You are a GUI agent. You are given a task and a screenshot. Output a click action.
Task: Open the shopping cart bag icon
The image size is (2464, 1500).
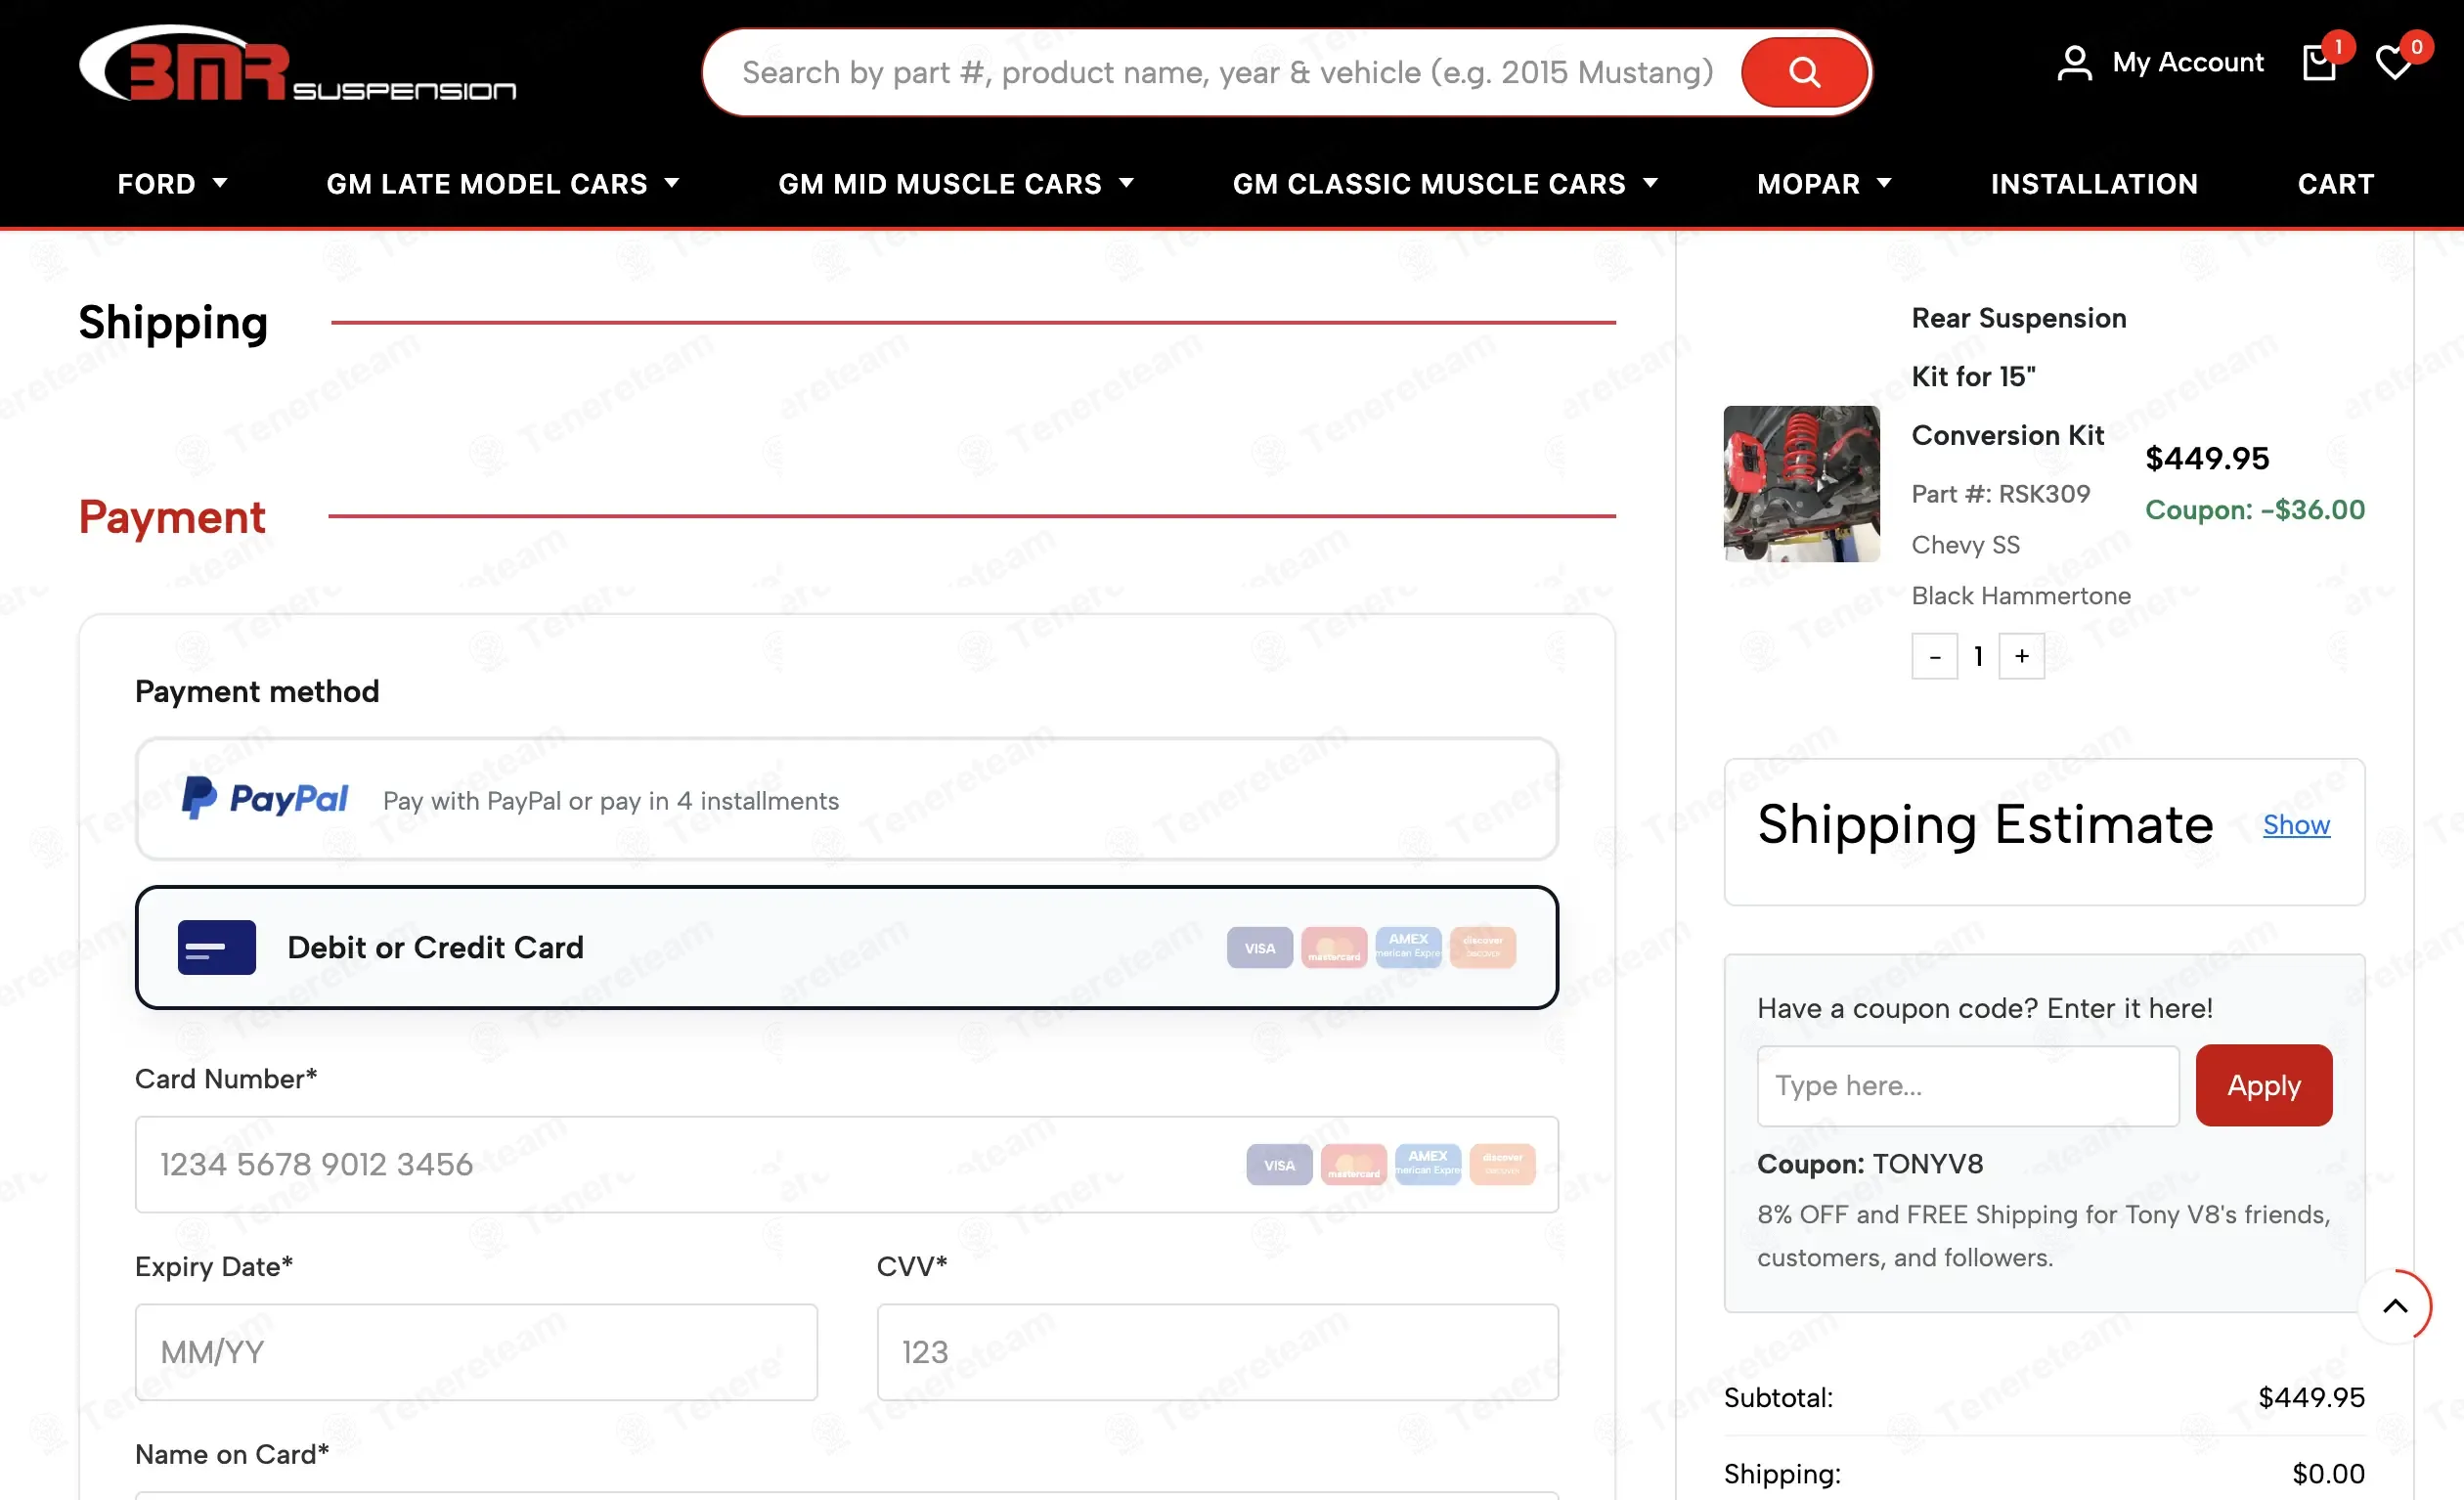click(x=2319, y=63)
